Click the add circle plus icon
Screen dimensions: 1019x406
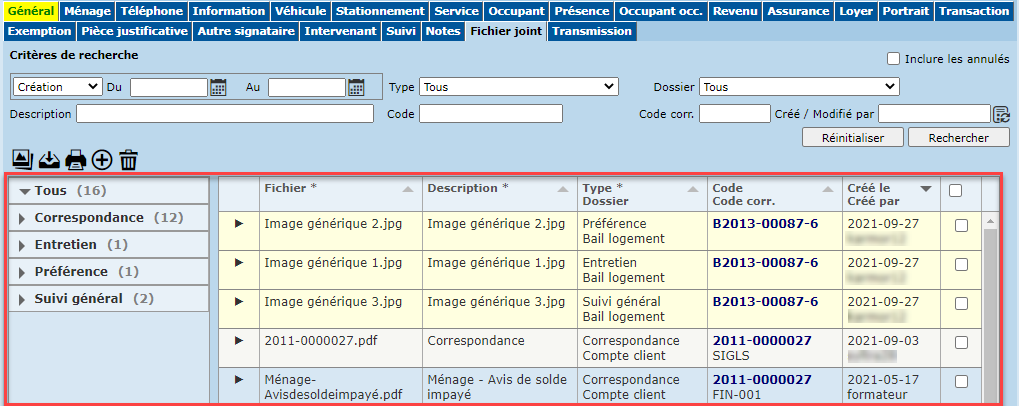coord(102,159)
